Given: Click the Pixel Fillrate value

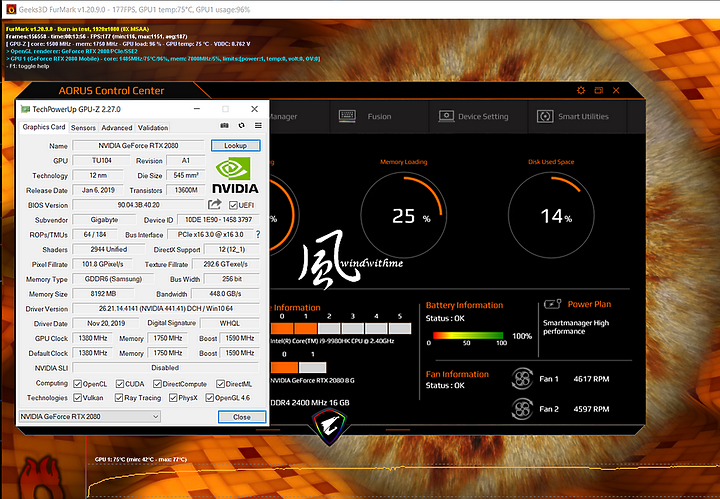Looking at the screenshot, I should (x=102, y=264).
